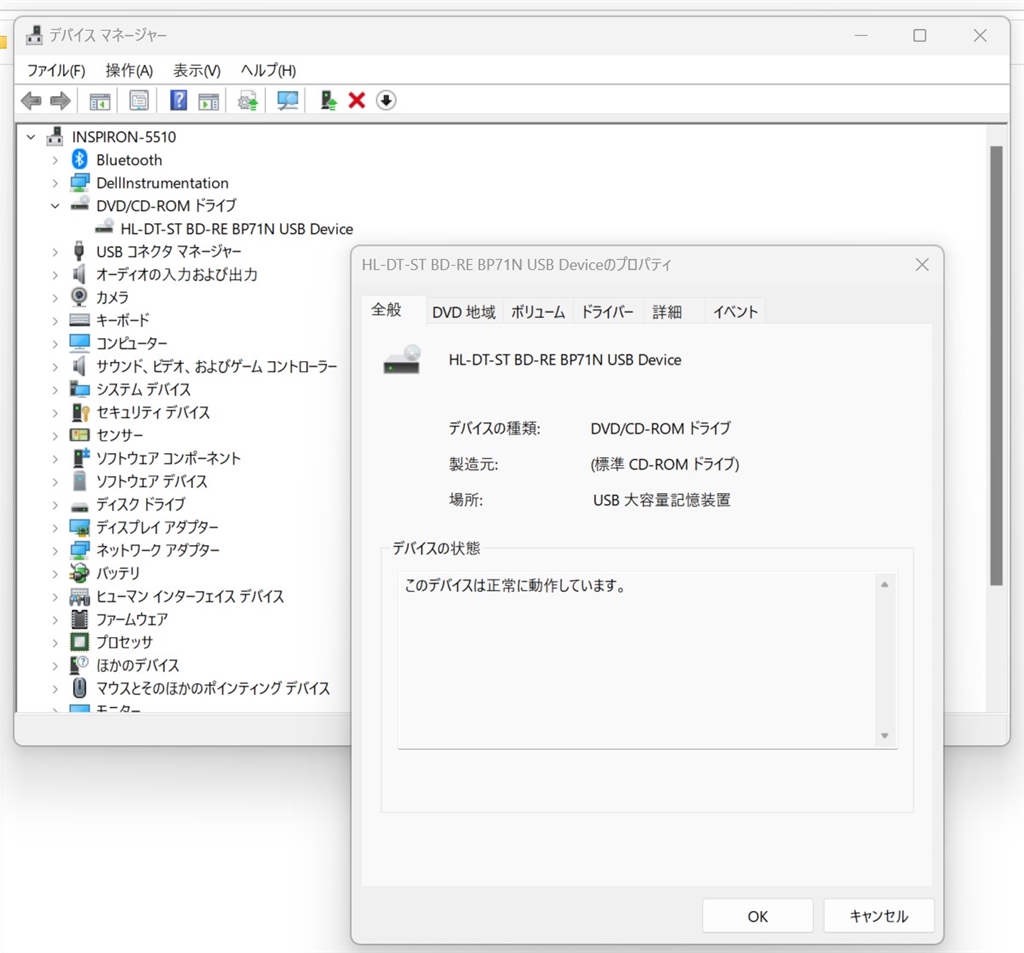Image resolution: width=1024 pixels, height=953 pixels.
Task: Click the Device Manager tree vertical scrollbar
Action: 996,366
